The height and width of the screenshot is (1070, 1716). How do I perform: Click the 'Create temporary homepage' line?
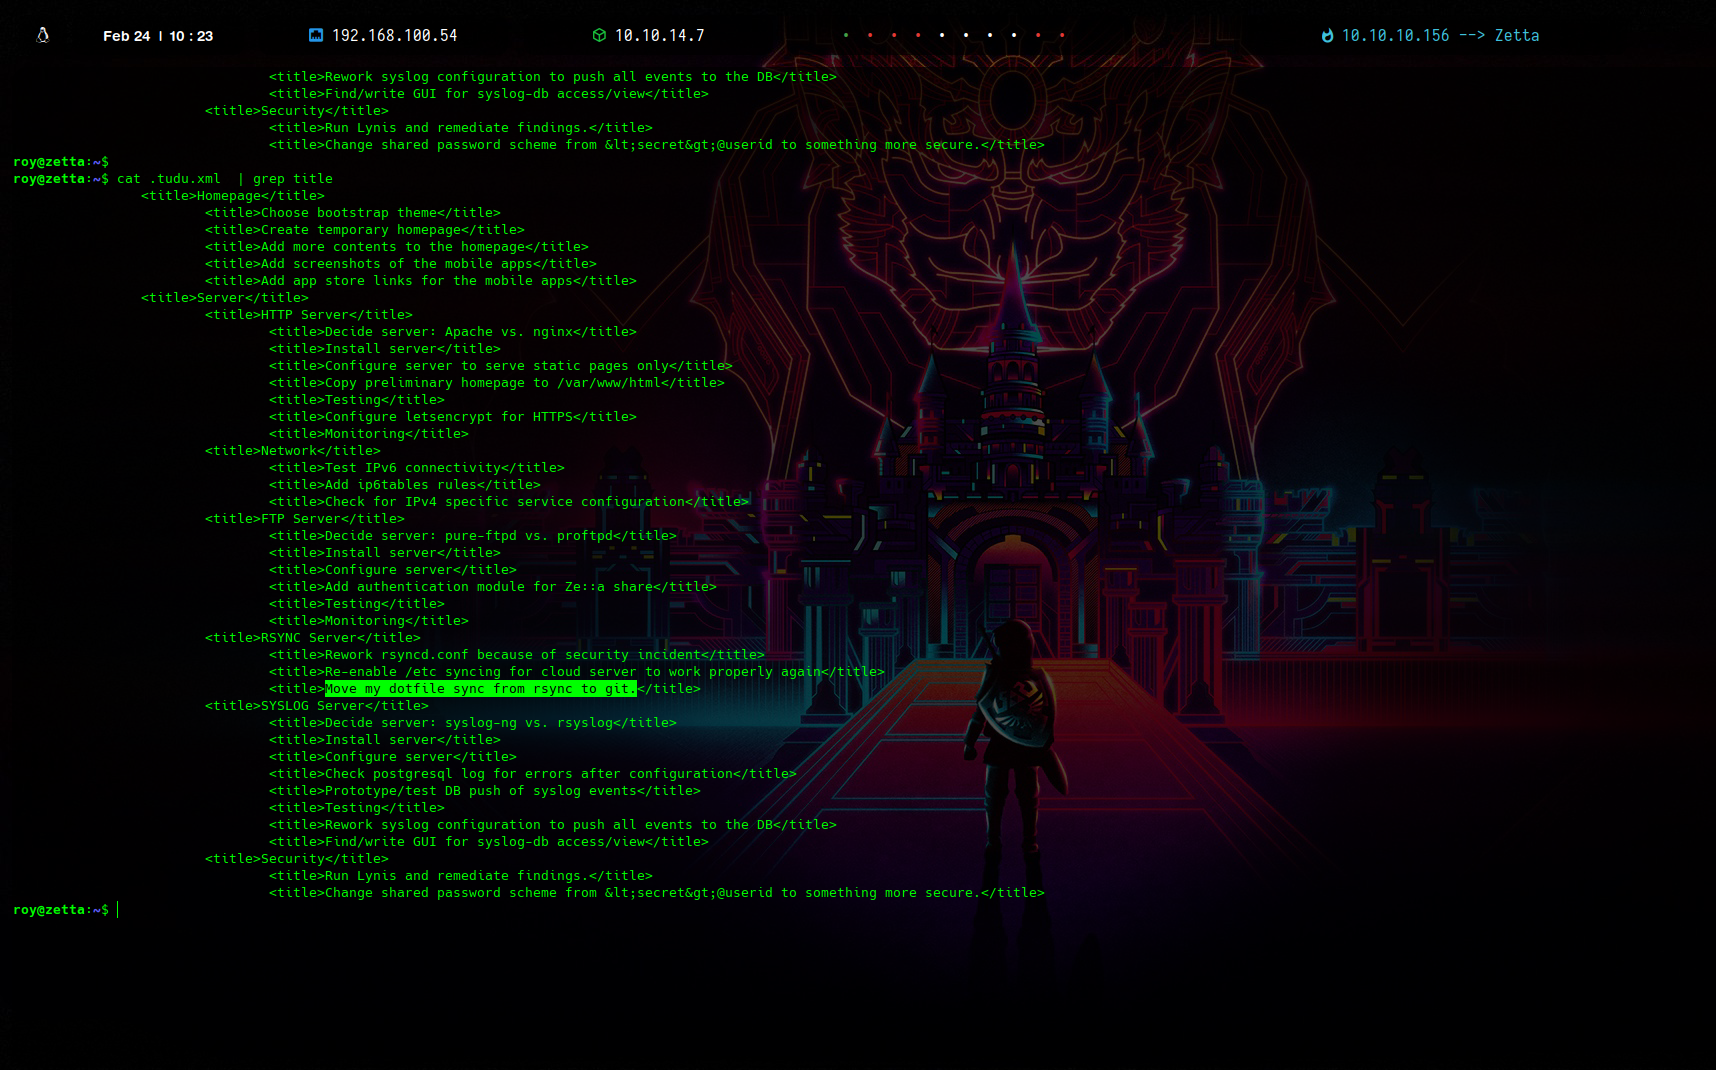pyautogui.click(x=365, y=230)
